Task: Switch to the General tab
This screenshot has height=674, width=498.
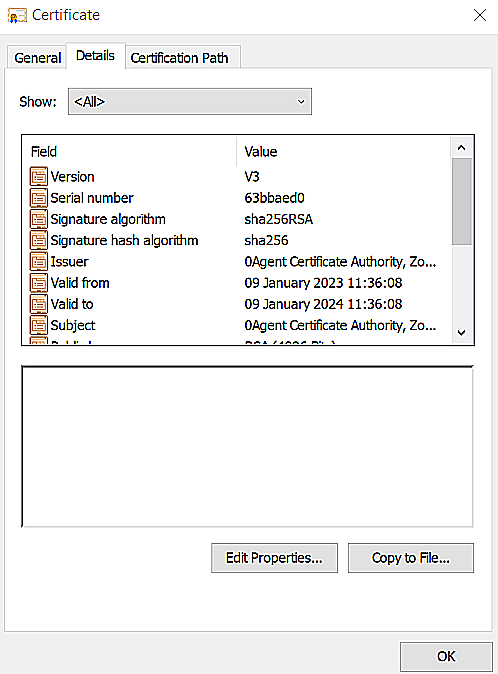Action: pyautogui.click(x=37, y=58)
